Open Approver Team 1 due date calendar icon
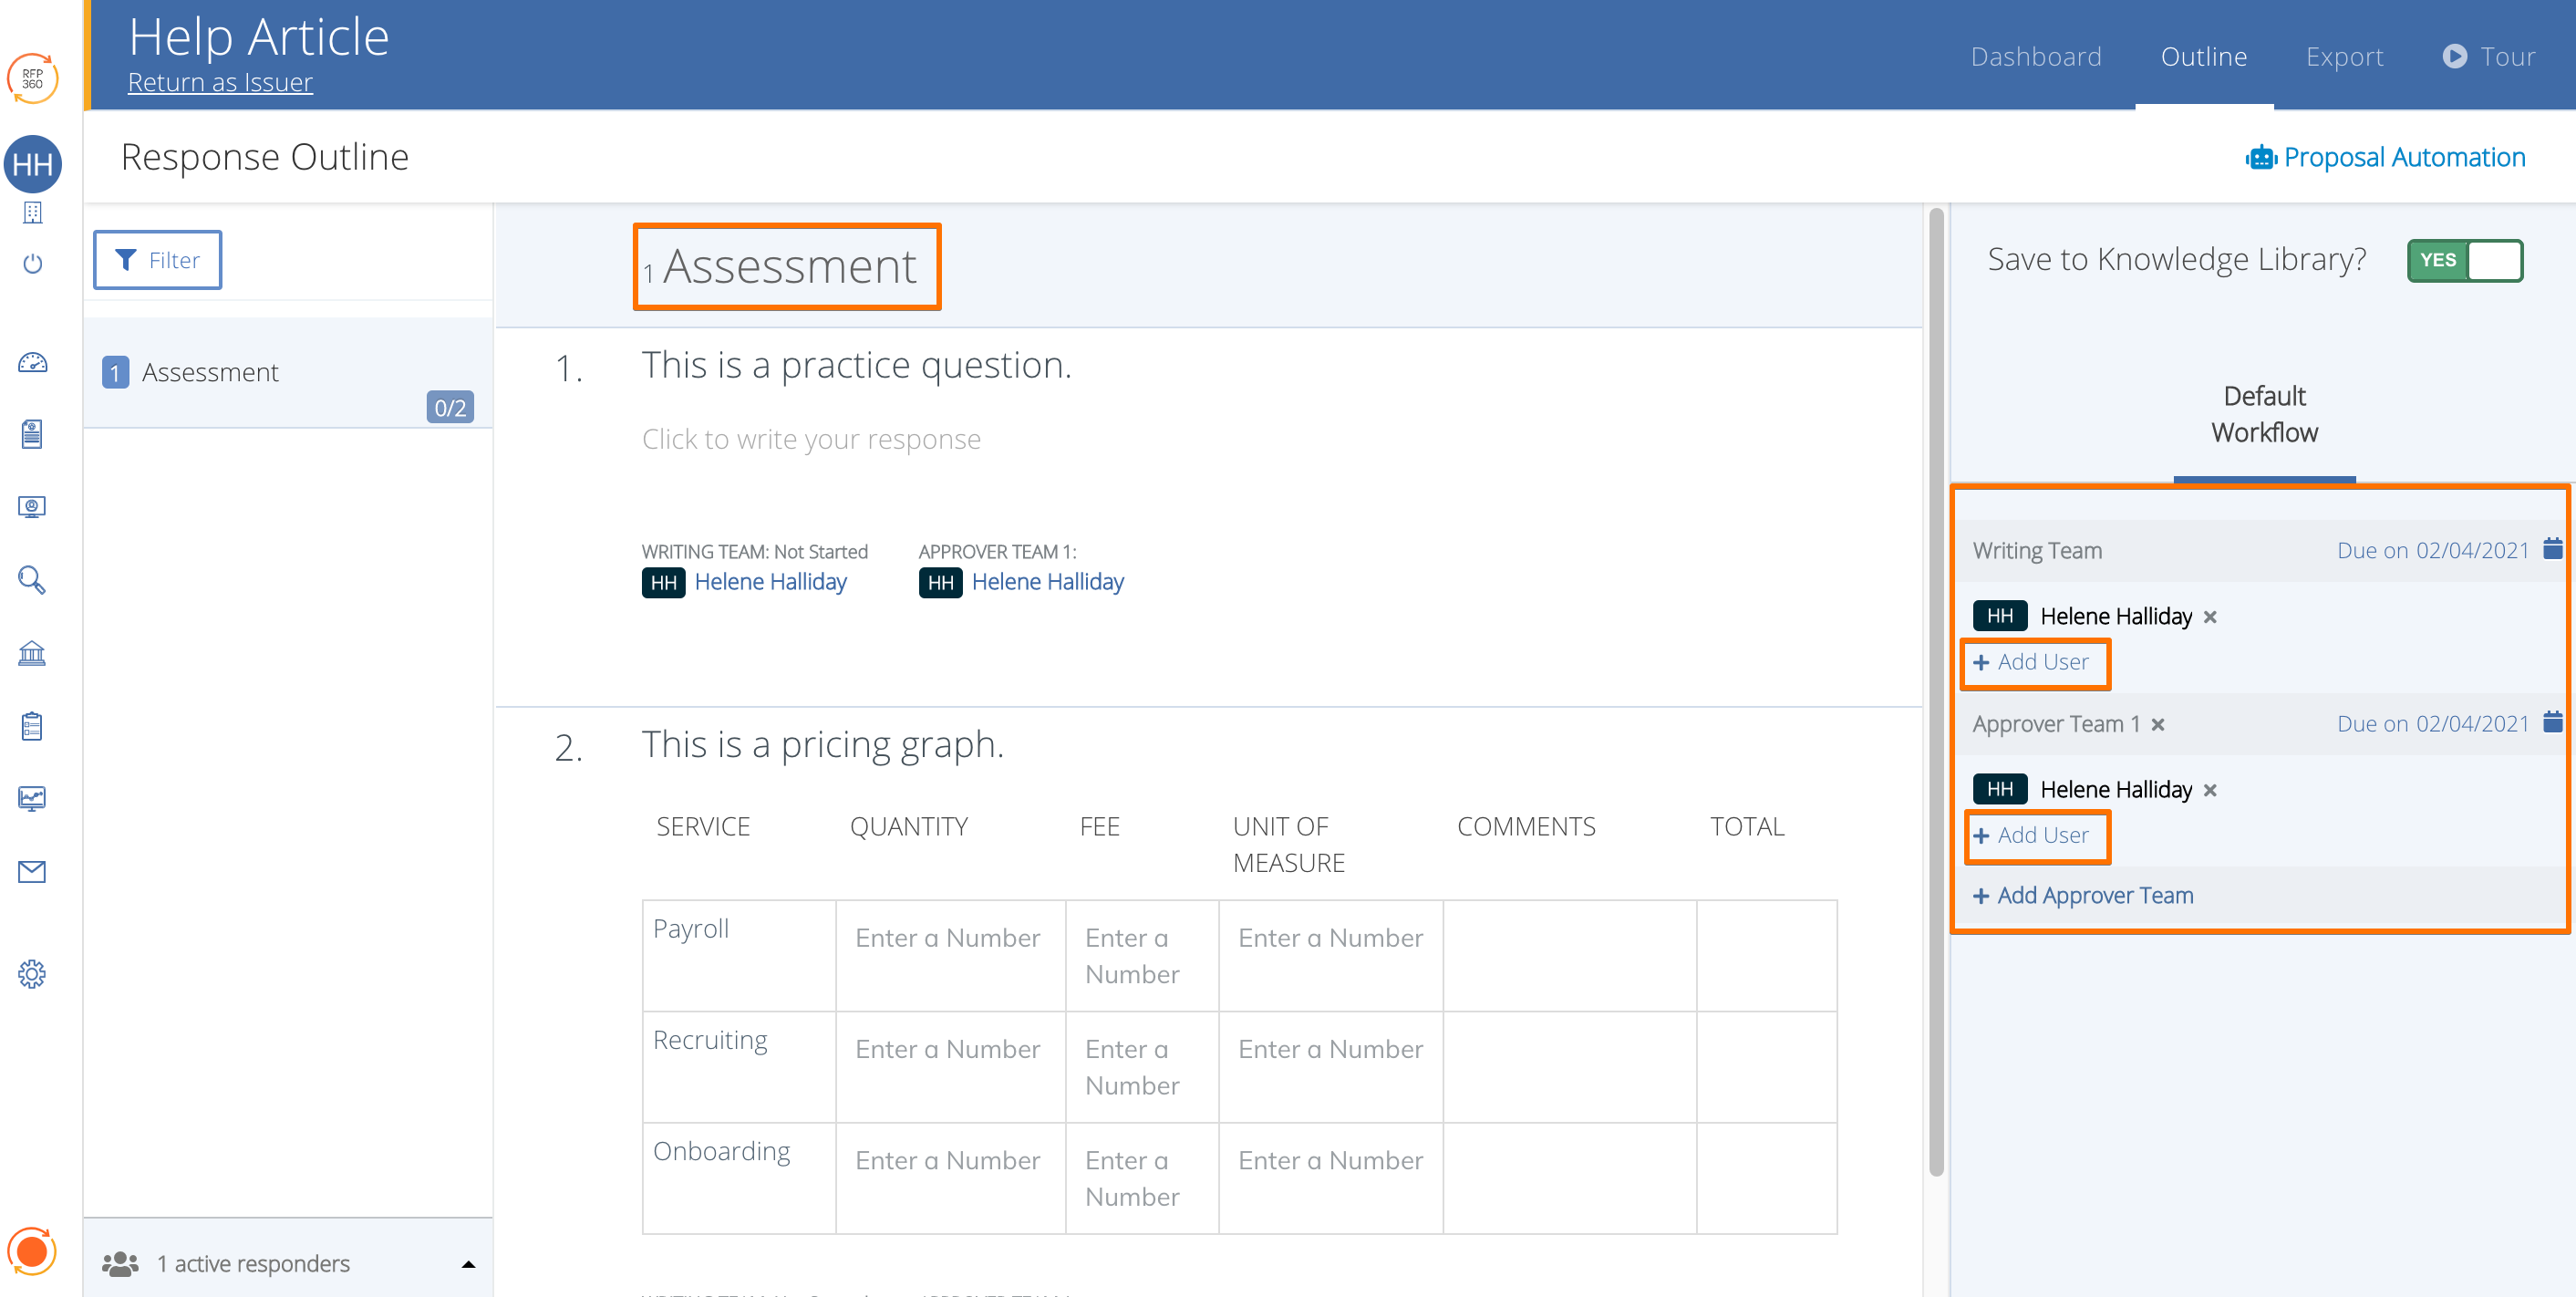 2552,722
